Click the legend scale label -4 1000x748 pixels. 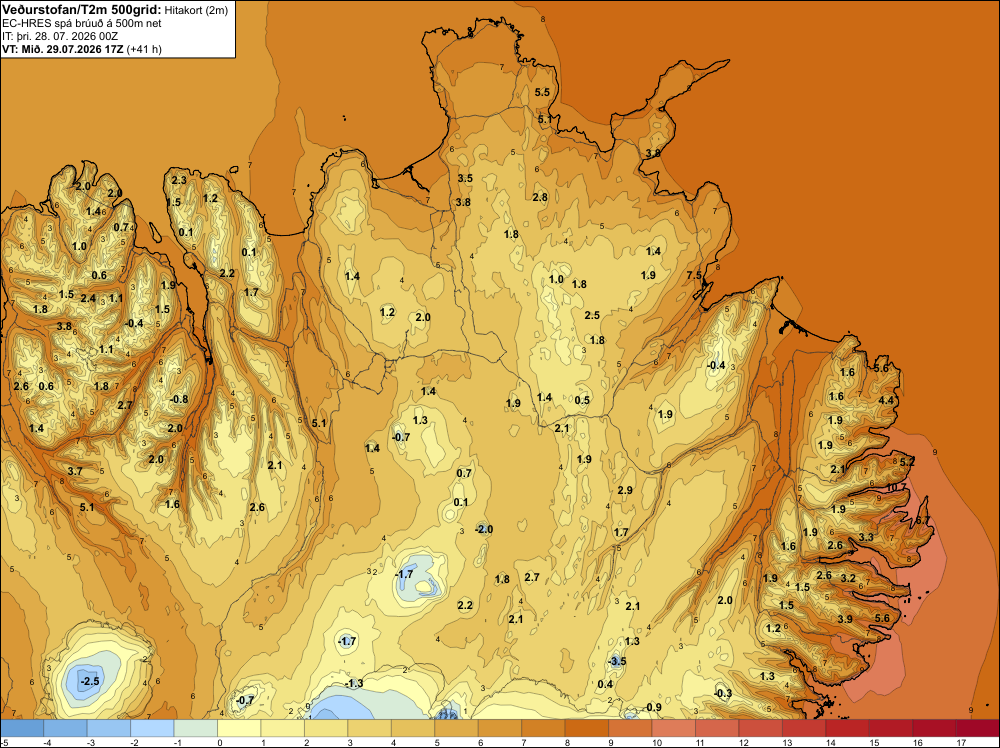[x=47, y=742]
